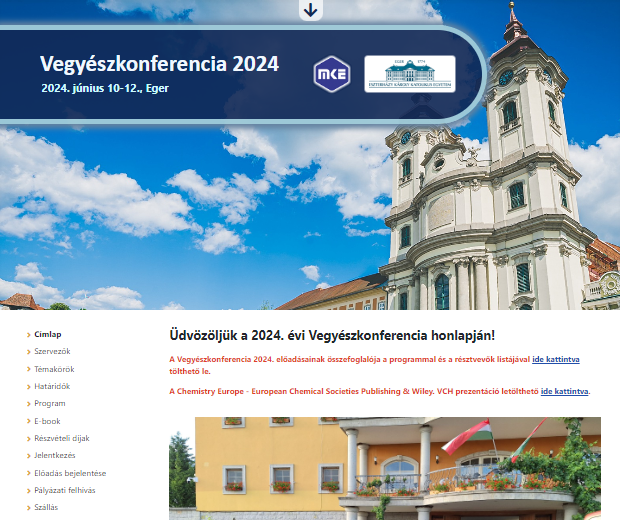This screenshot has height=520, width=620.
Task: Click the arrow bullet beside Címlap
Action: [28, 335]
